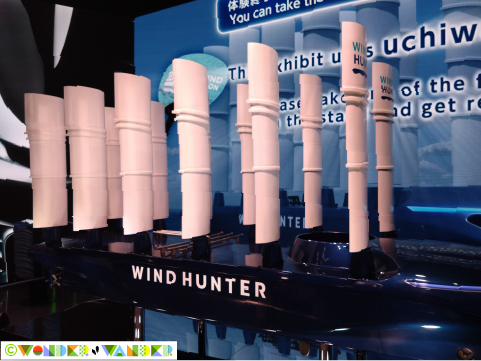Click the 'Th' exhibit text beside the badge
Viewport: 481px width, 361px height.
pos(237,72)
